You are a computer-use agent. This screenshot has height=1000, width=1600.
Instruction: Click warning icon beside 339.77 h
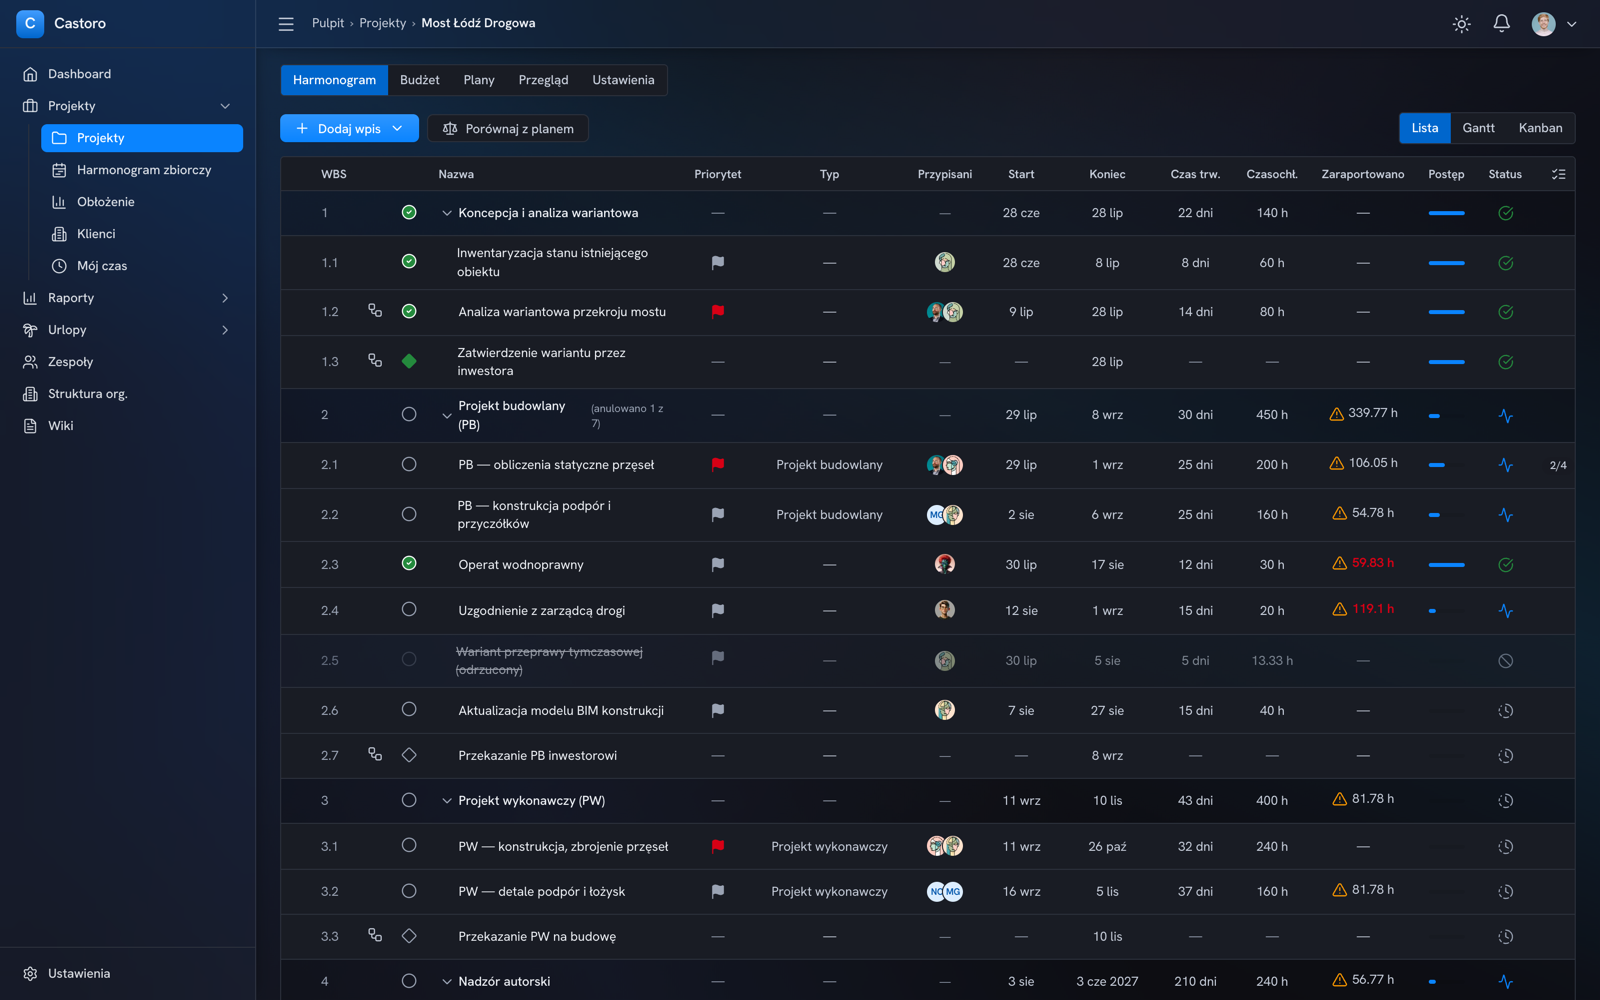tap(1336, 414)
